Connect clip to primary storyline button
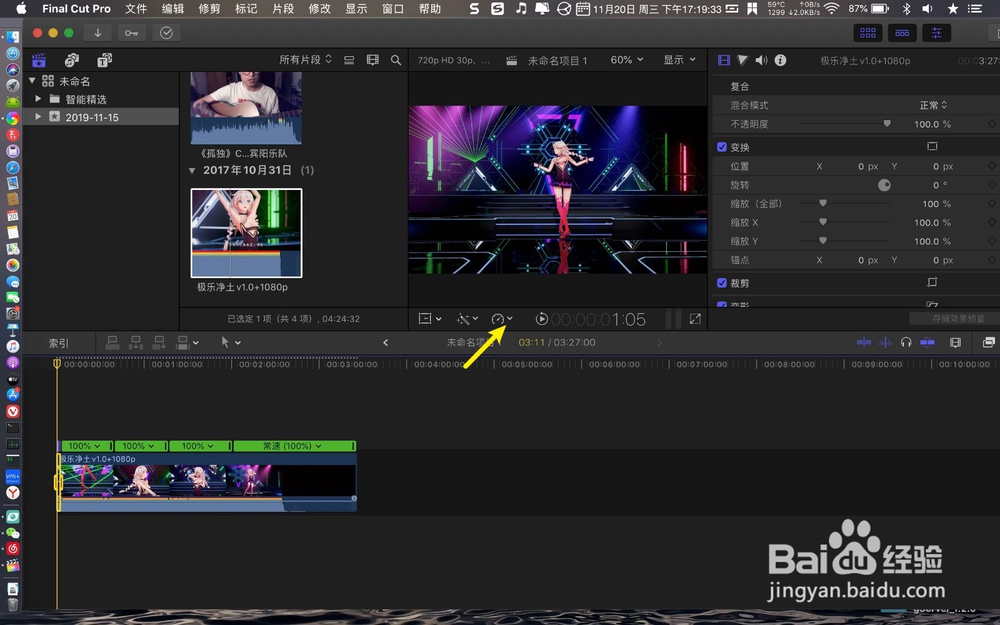 112,342
